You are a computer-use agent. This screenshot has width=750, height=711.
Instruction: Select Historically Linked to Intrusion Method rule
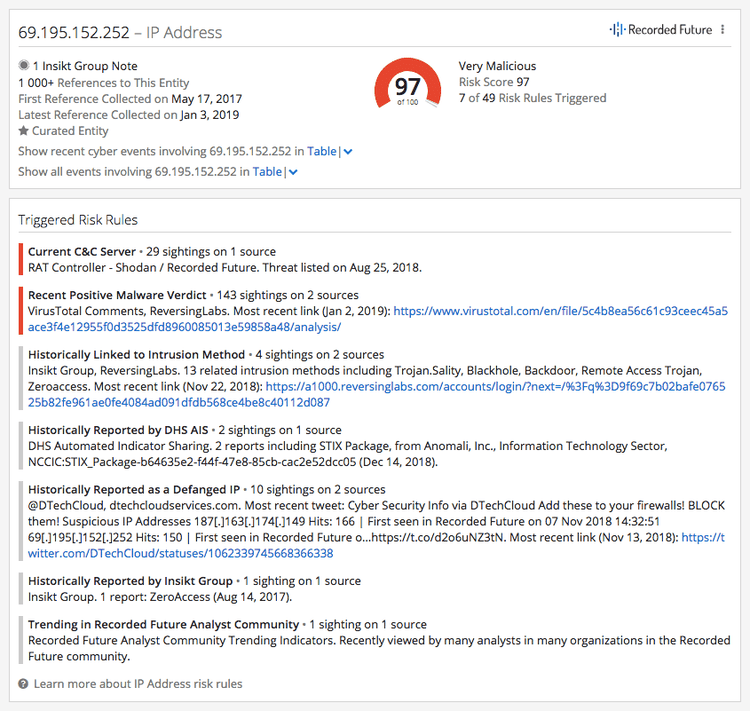136,354
